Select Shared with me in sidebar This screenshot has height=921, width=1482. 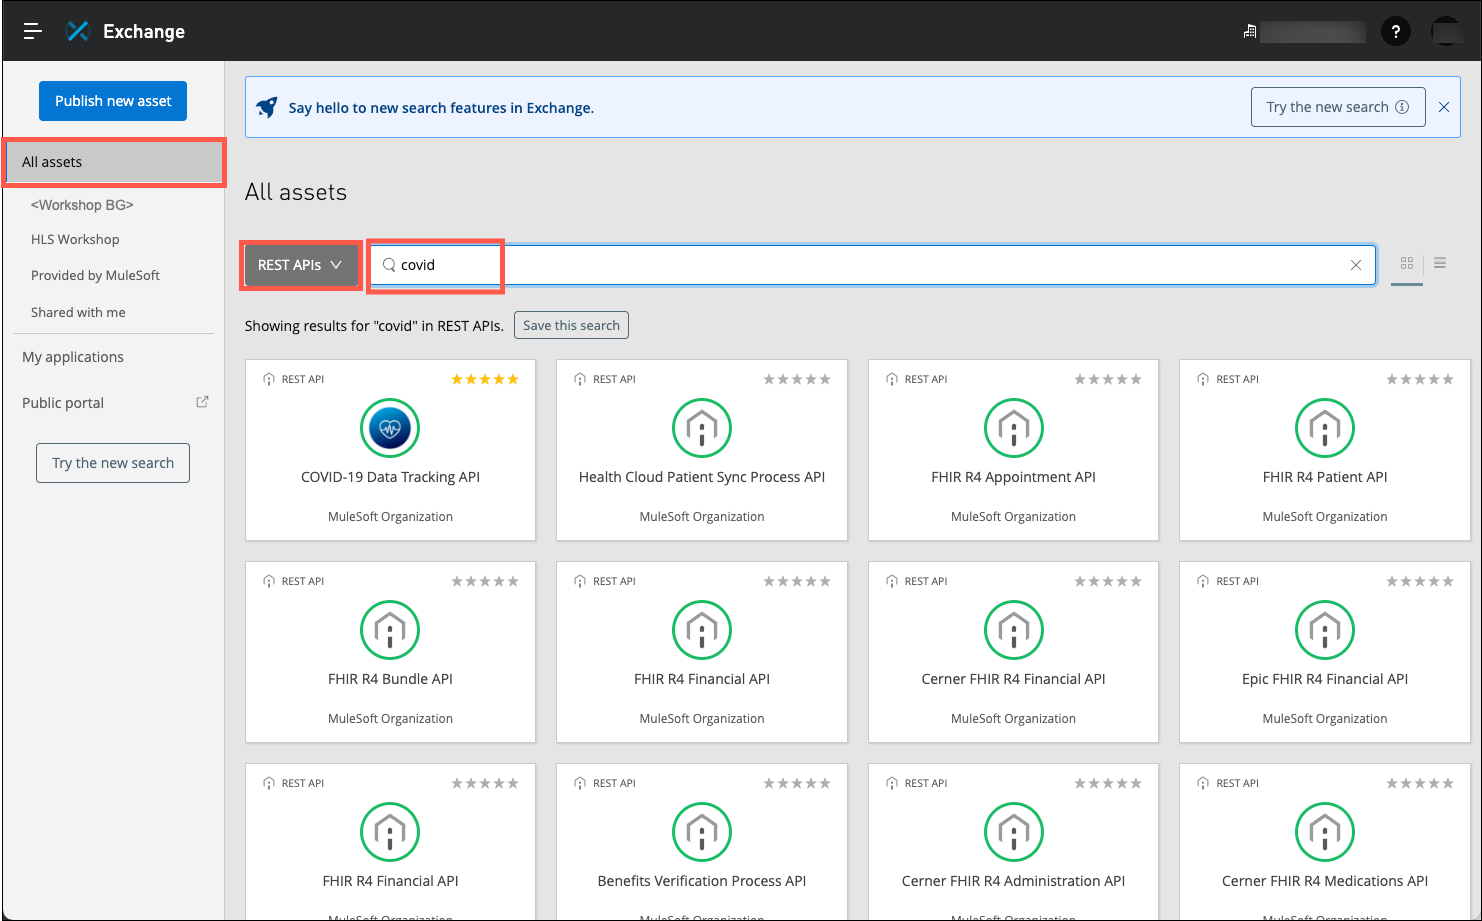coord(78,313)
